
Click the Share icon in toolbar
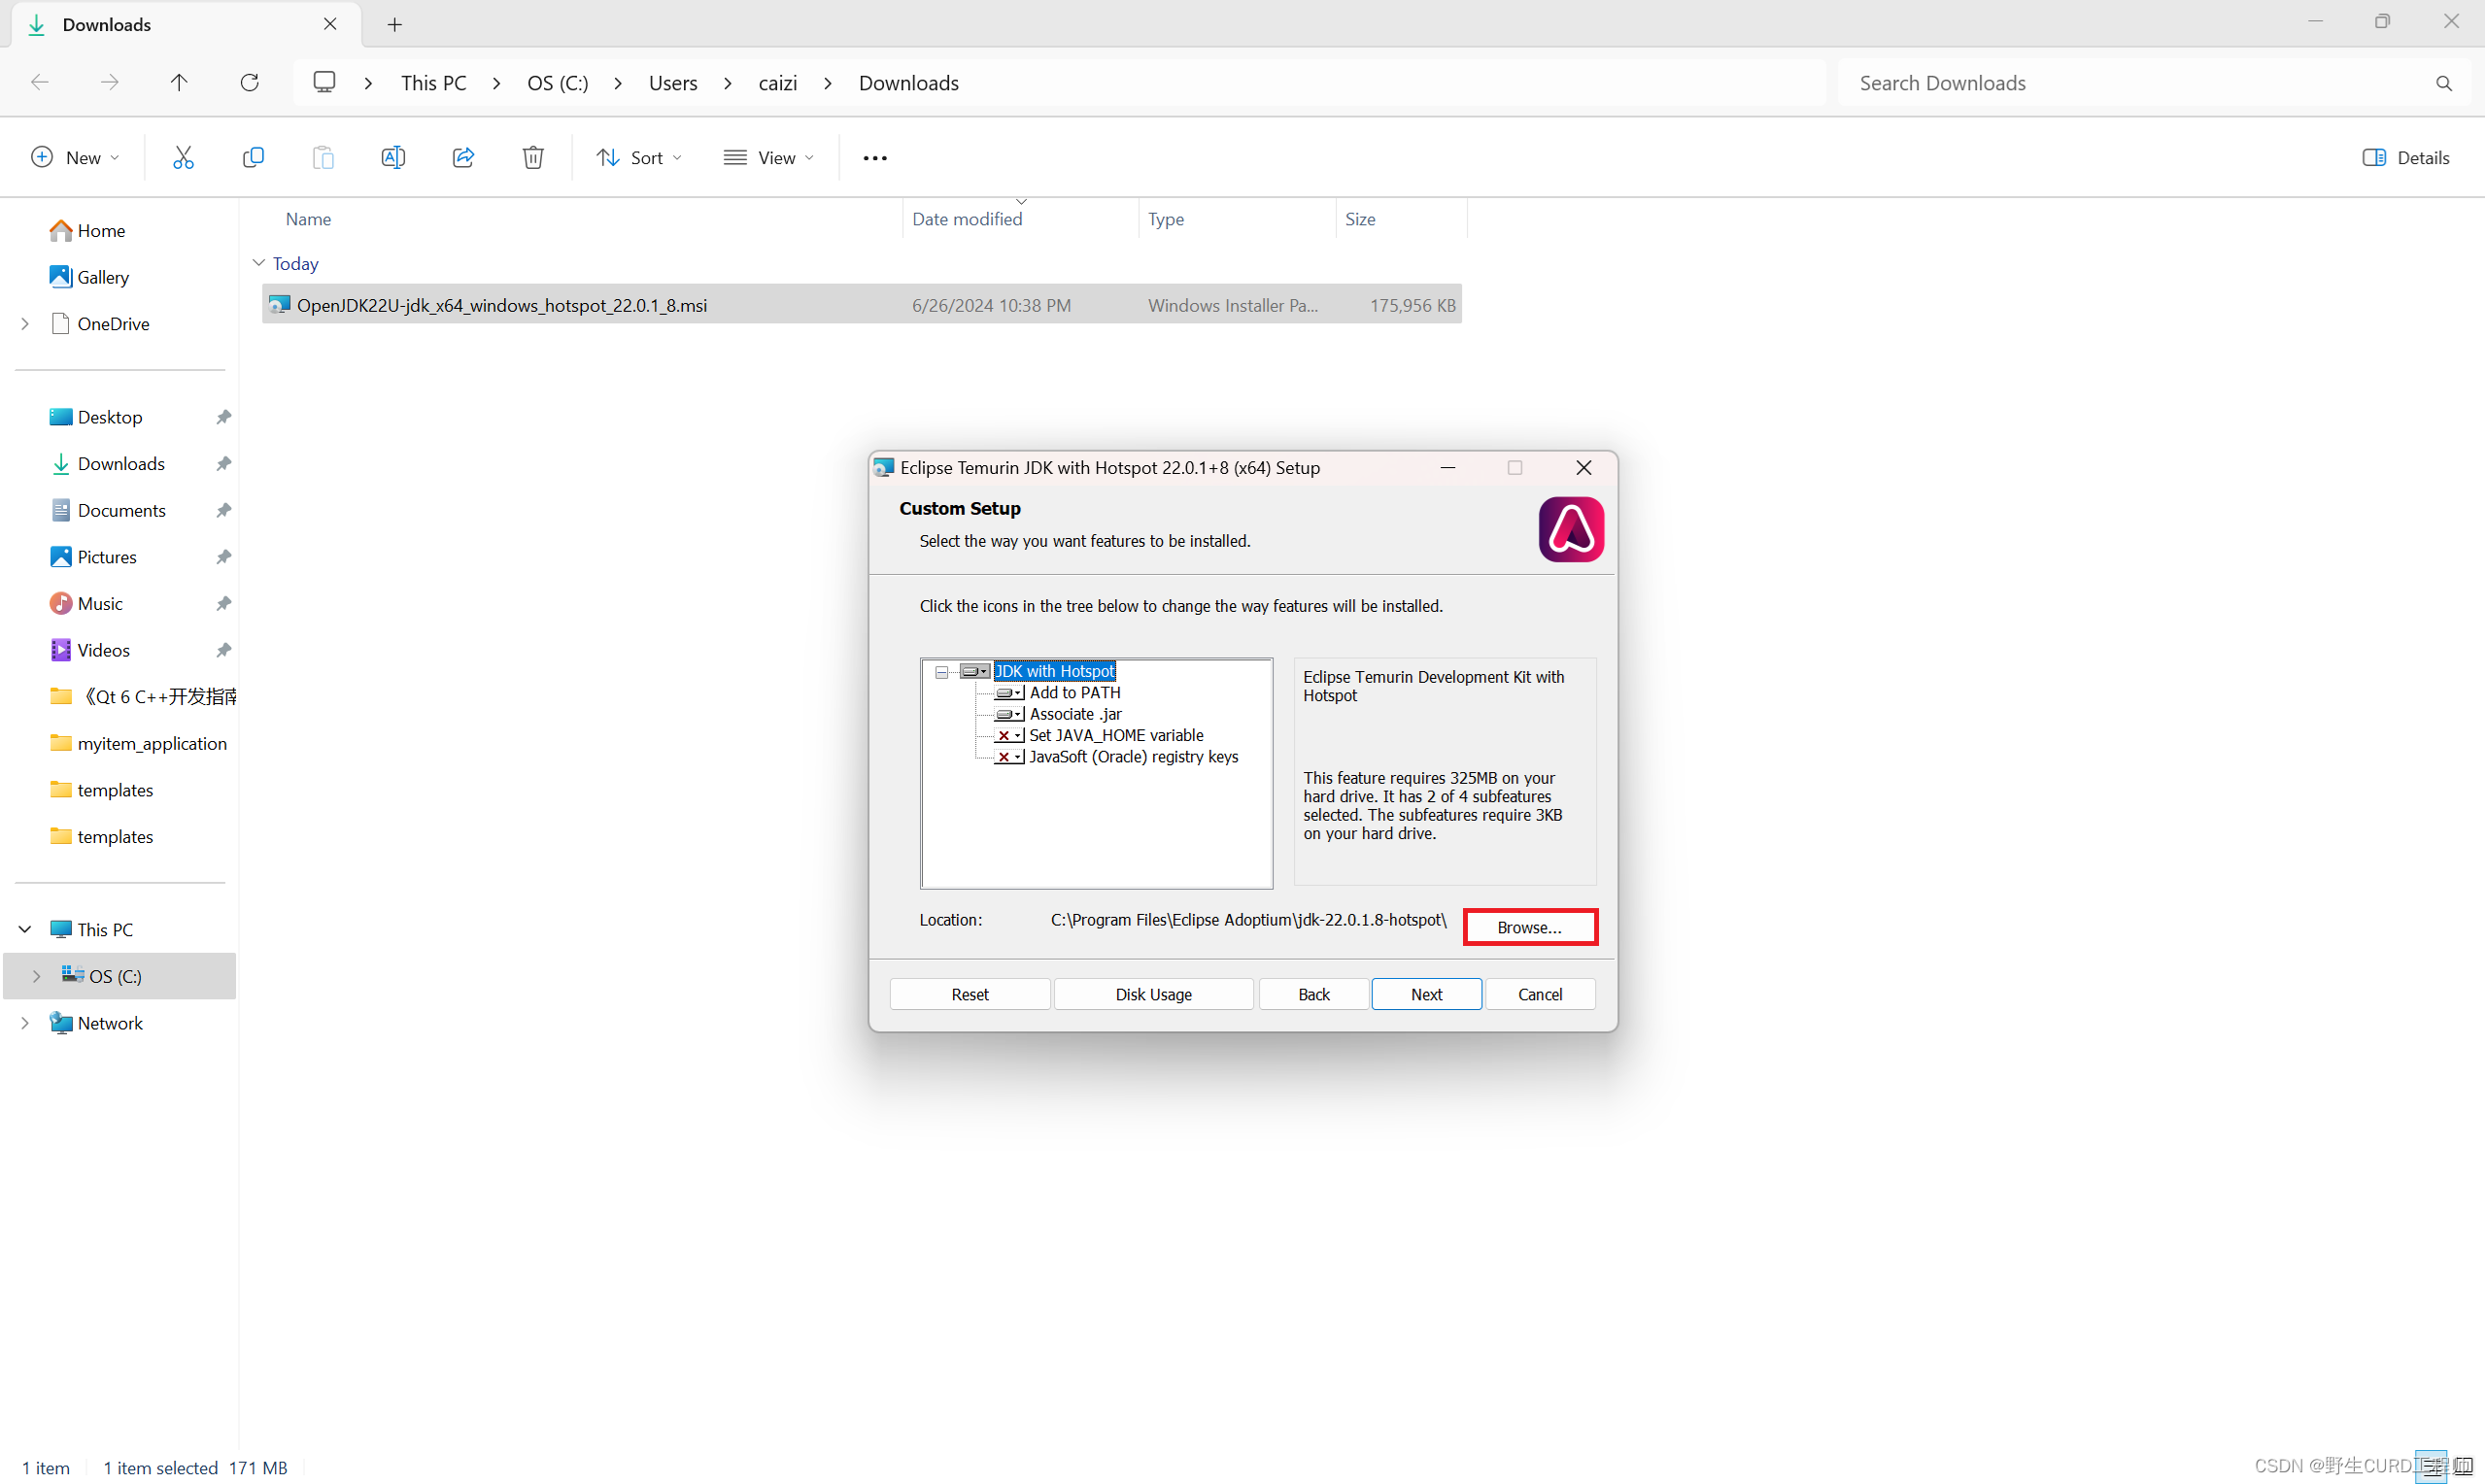click(x=463, y=157)
